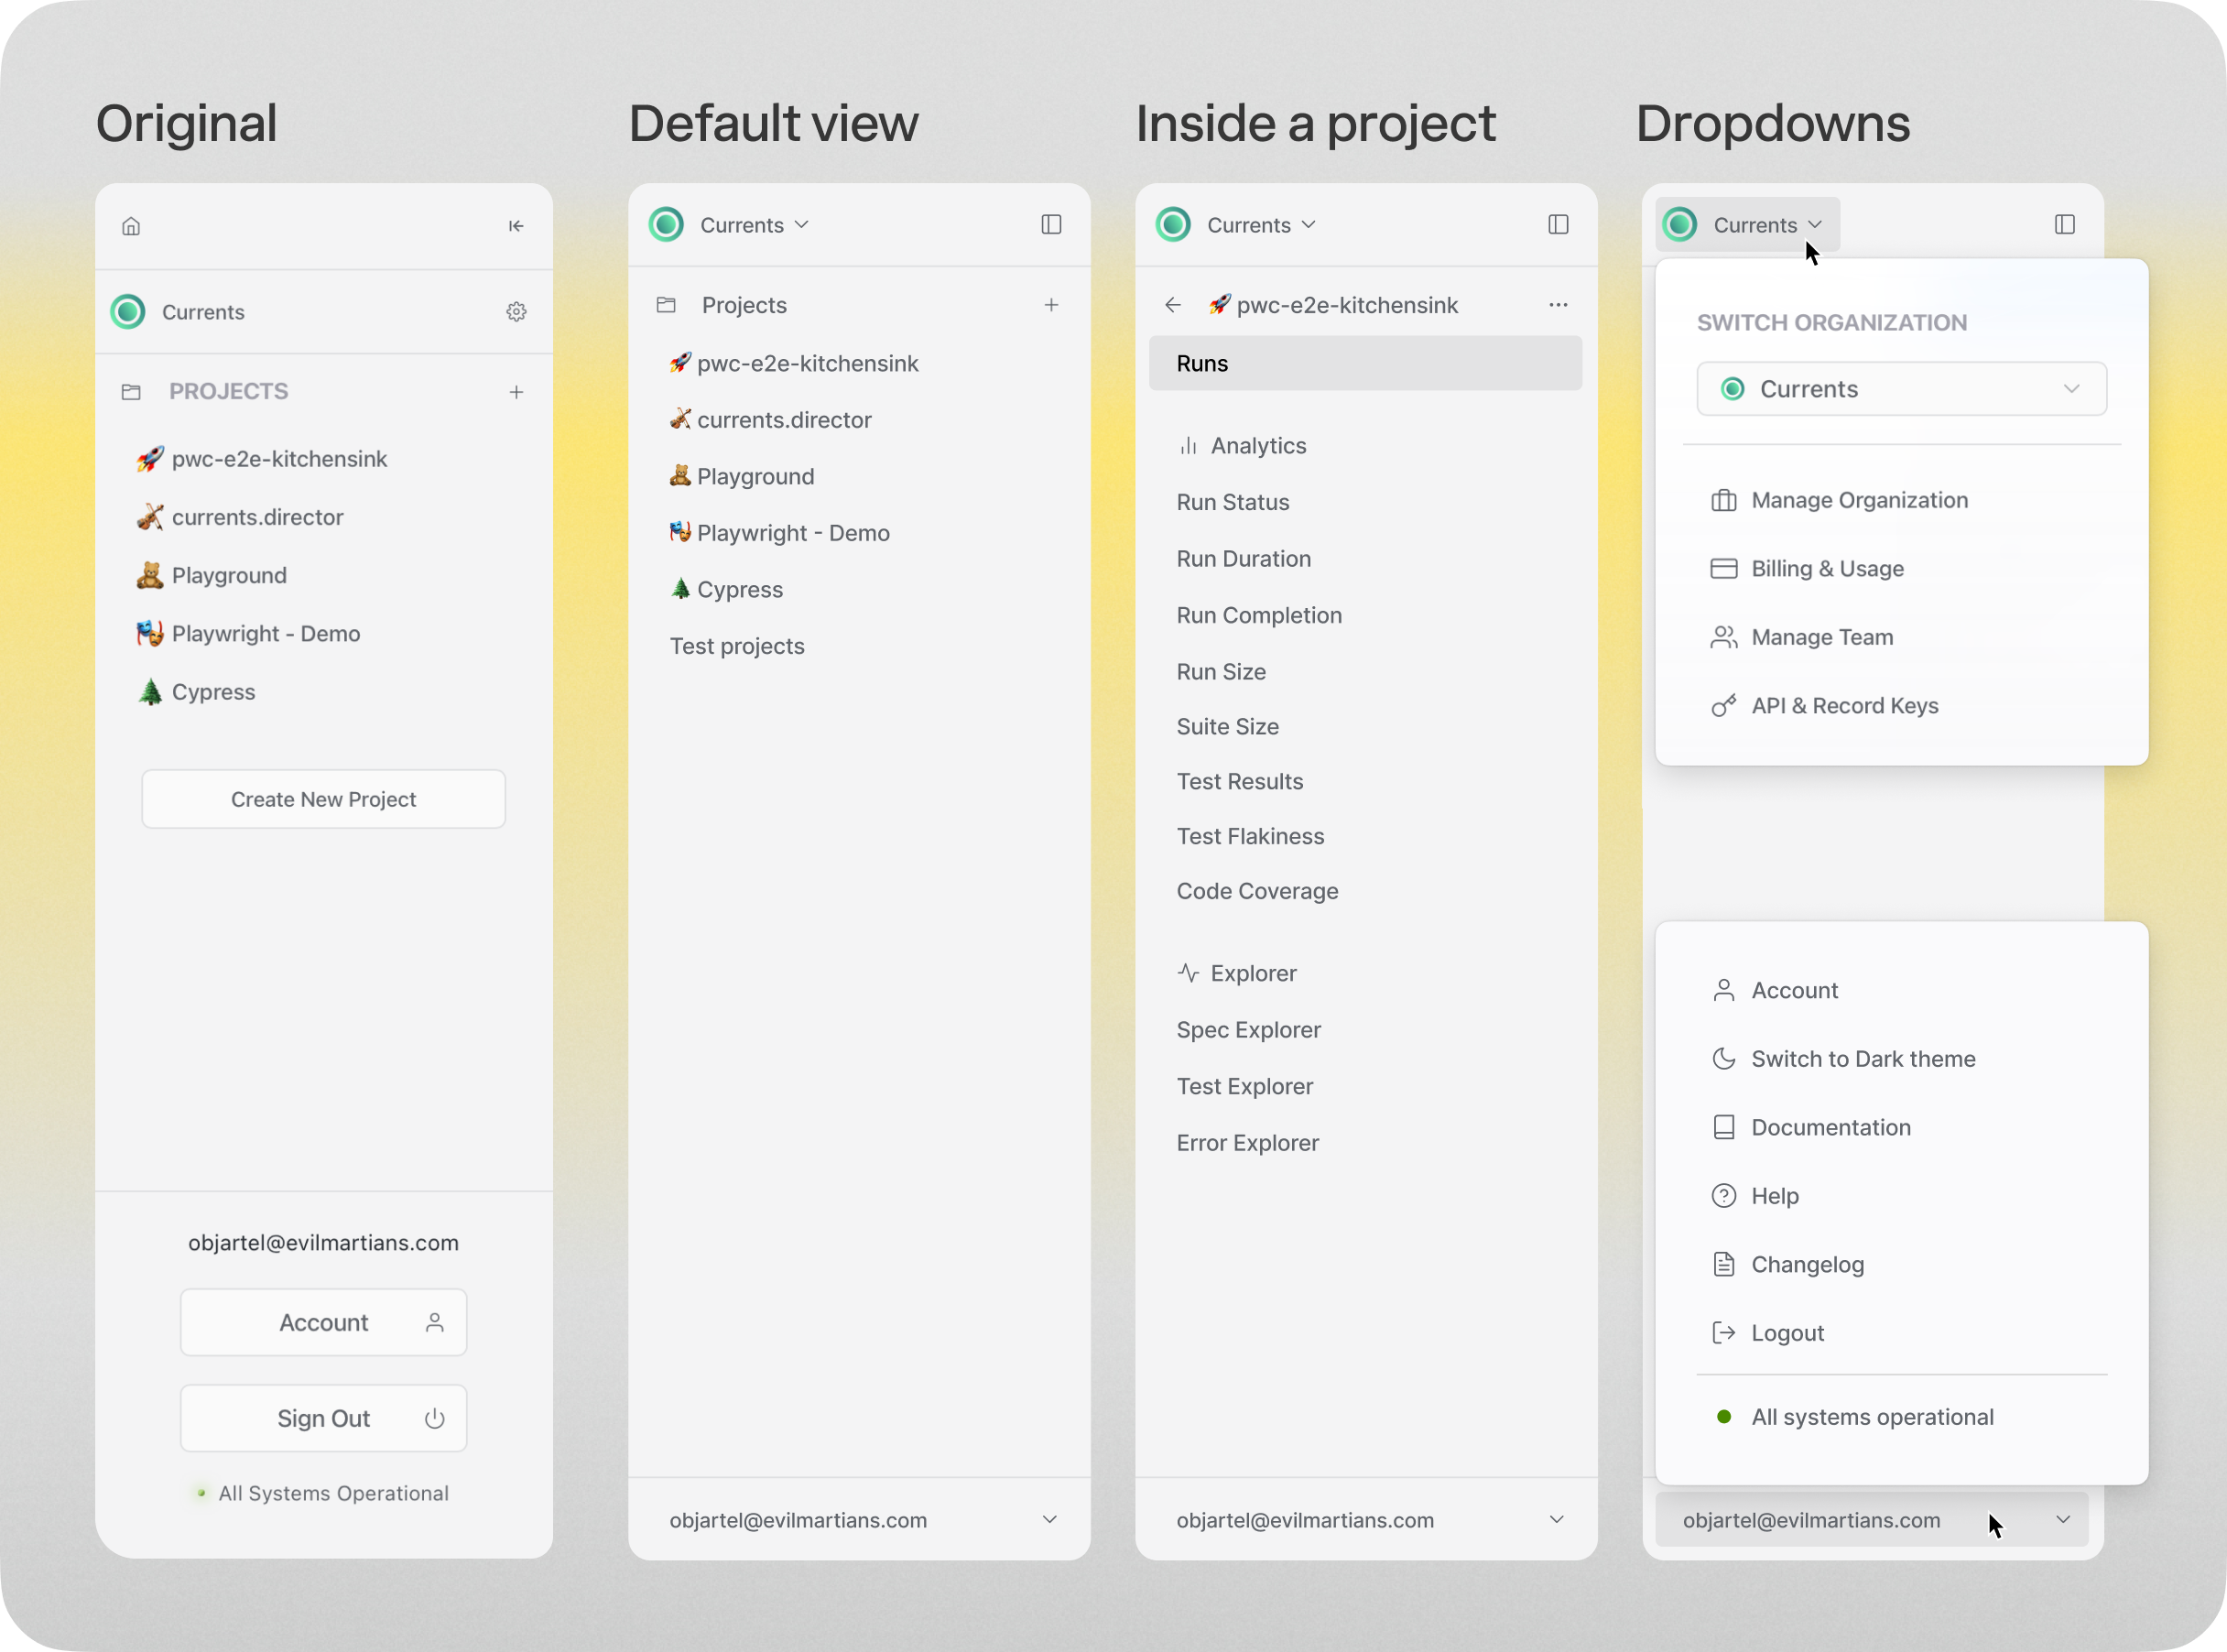
Task: Open Playground project in Original panel
Action: point(211,575)
